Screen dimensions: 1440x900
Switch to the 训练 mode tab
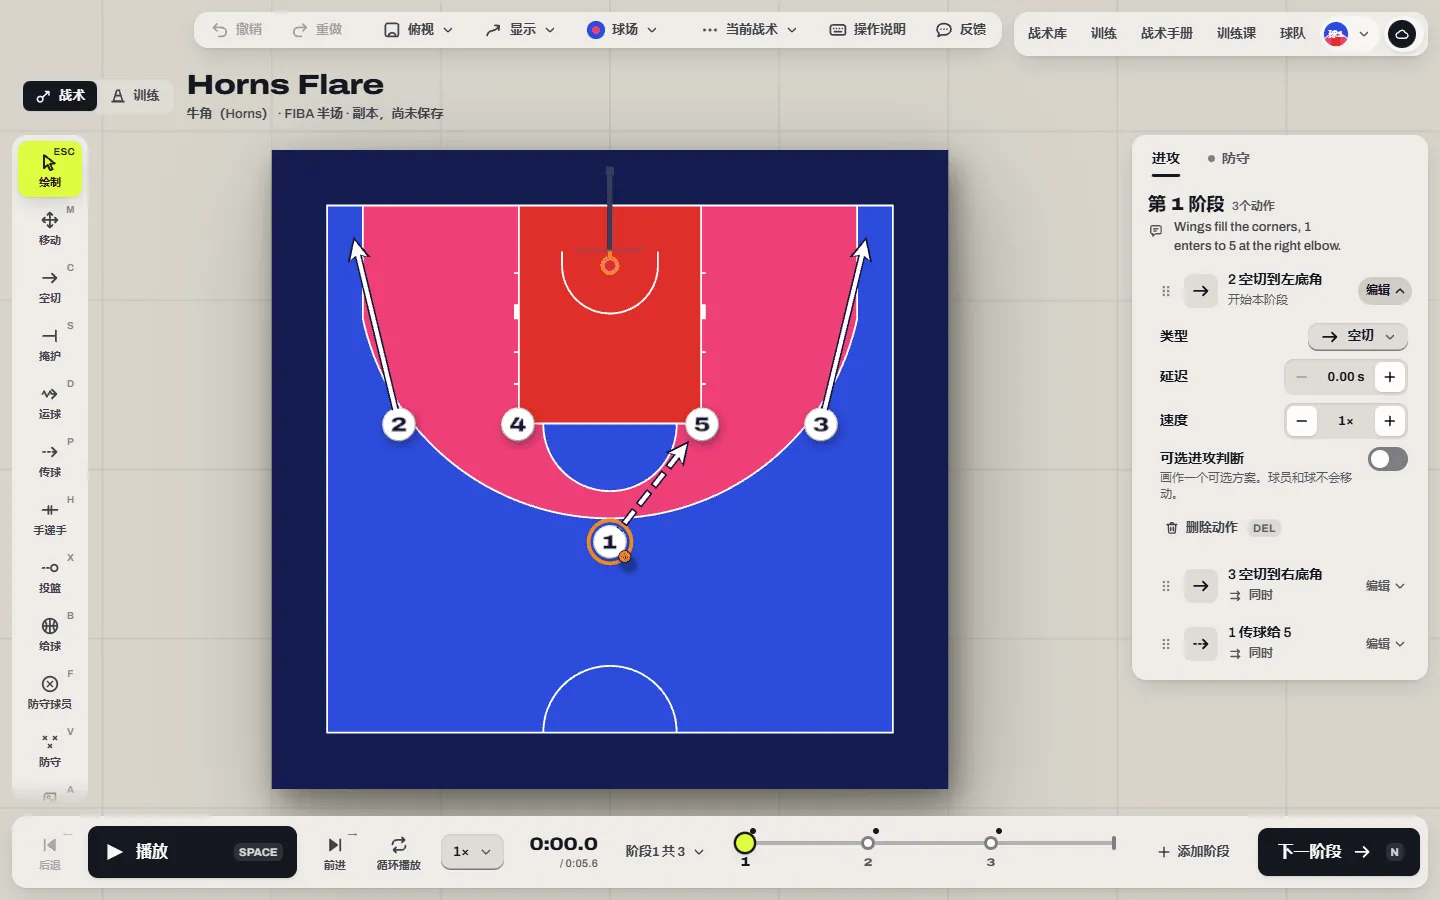[x=136, y=96]
